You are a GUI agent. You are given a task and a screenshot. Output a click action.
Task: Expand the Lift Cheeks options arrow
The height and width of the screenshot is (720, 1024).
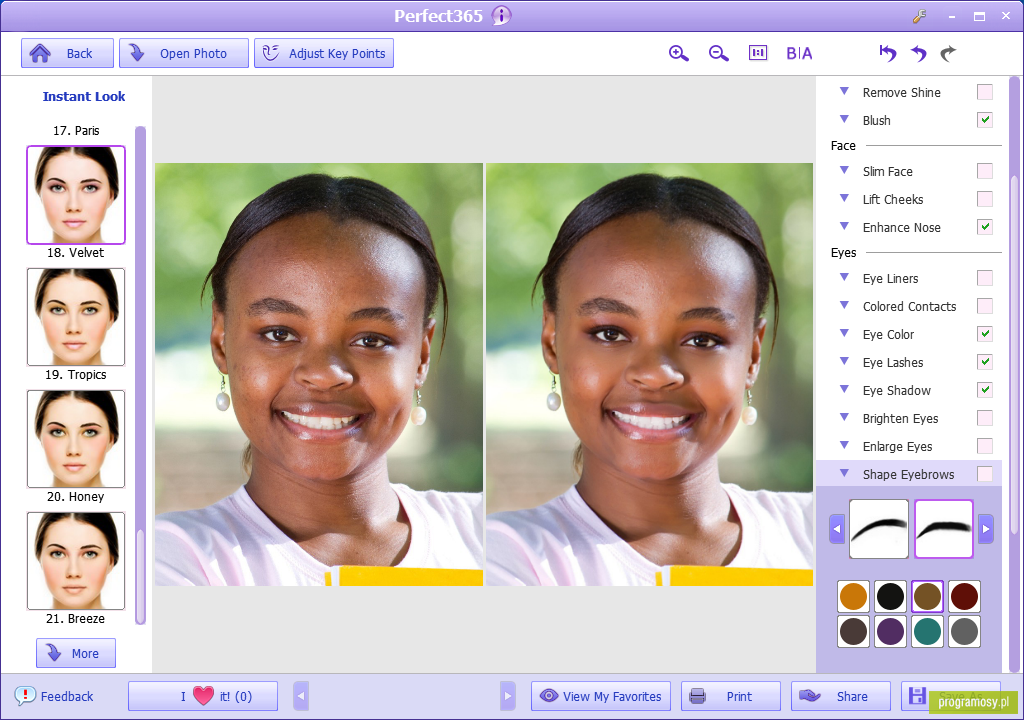(x=844, y=199)
